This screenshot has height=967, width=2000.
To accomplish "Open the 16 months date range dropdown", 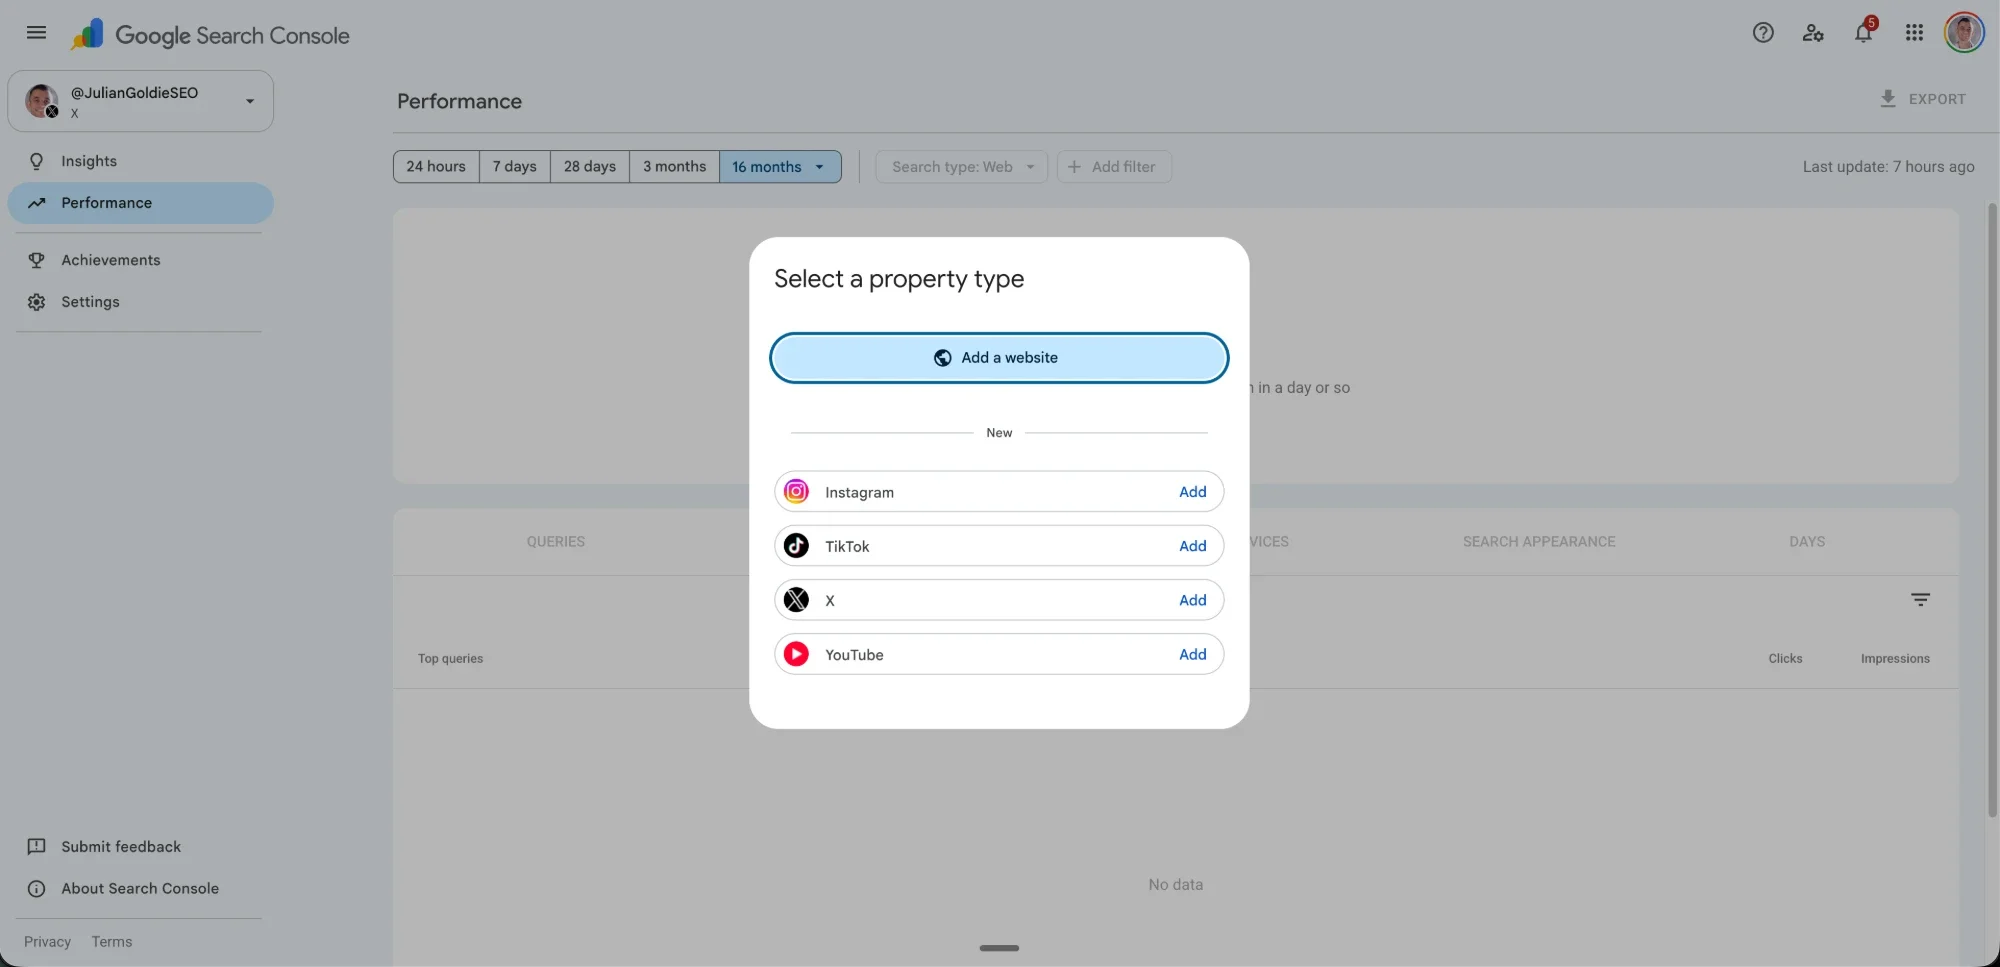I will click(780, 167).
